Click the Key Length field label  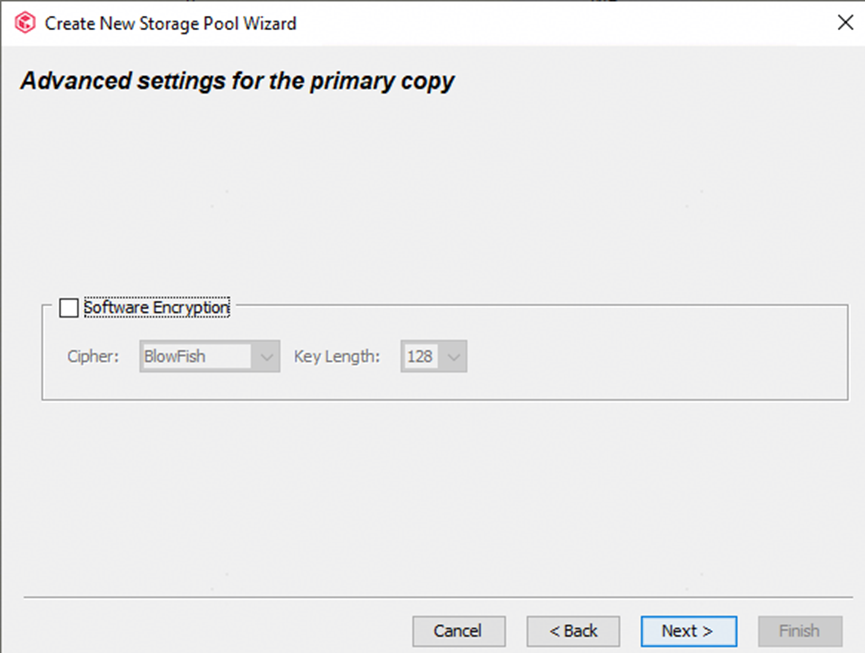[336, 356]
